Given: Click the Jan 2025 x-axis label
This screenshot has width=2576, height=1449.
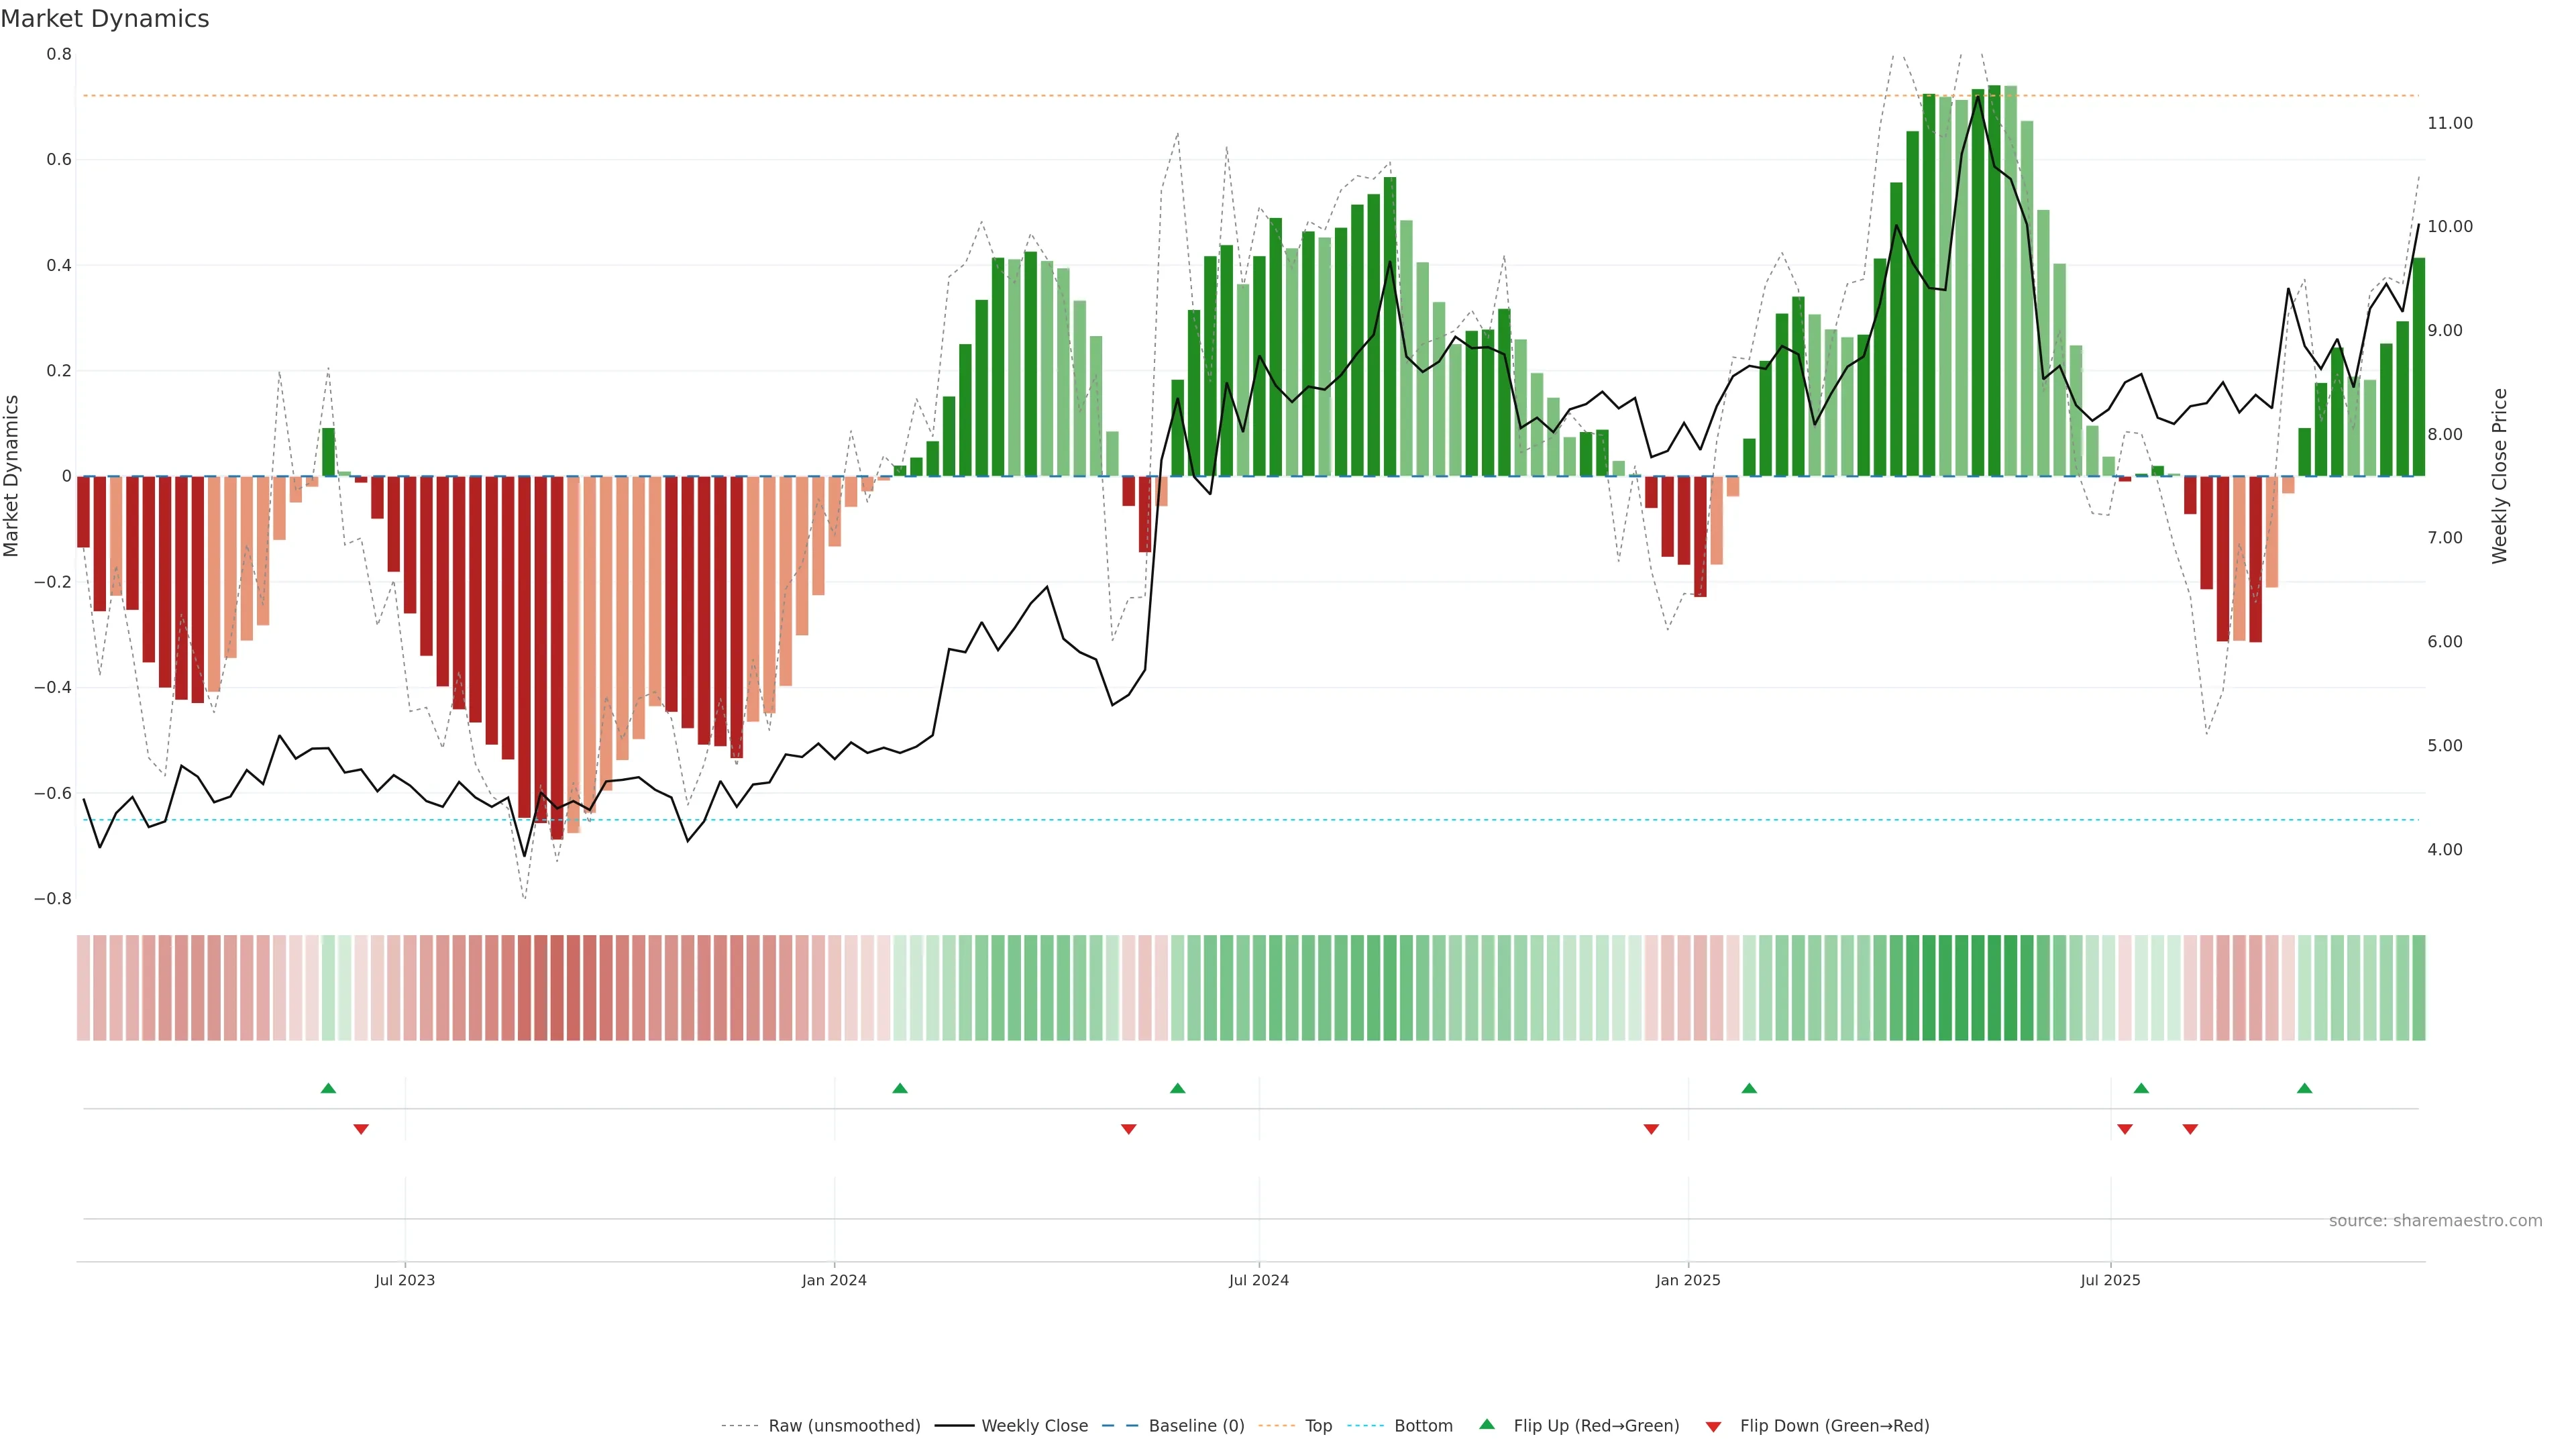Looking at the screenshot, I should [1688, 1280].
